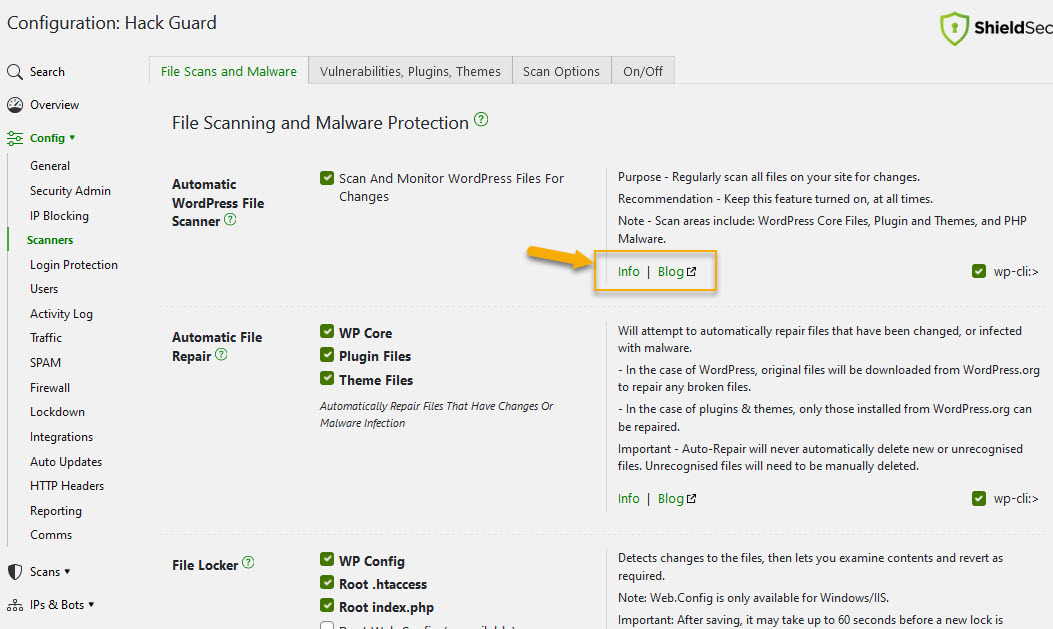Switch to the Scan Options tab
Screen dimensions: 1053x629
(561, 70)
